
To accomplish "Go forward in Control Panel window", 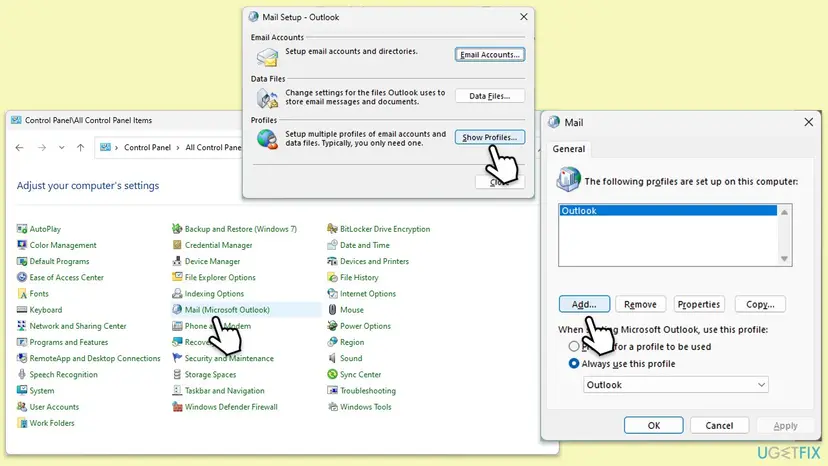I will click(x=42, y=147).
